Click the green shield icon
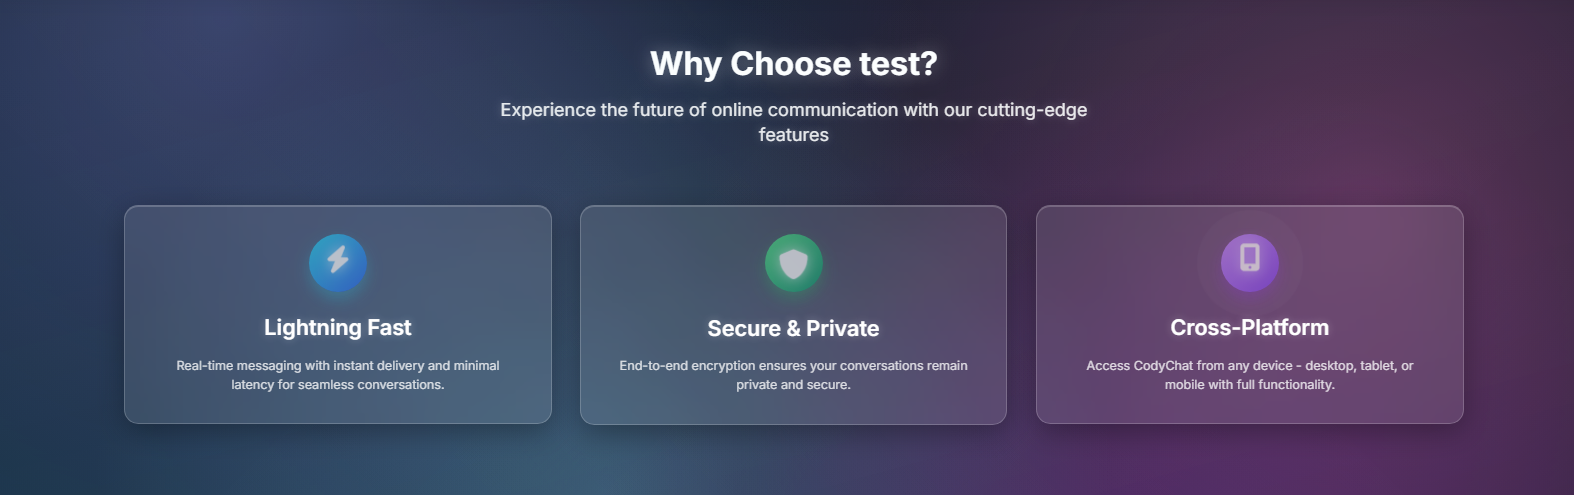This screenshot has height=495, width=1574. click(x=793, y=263)
